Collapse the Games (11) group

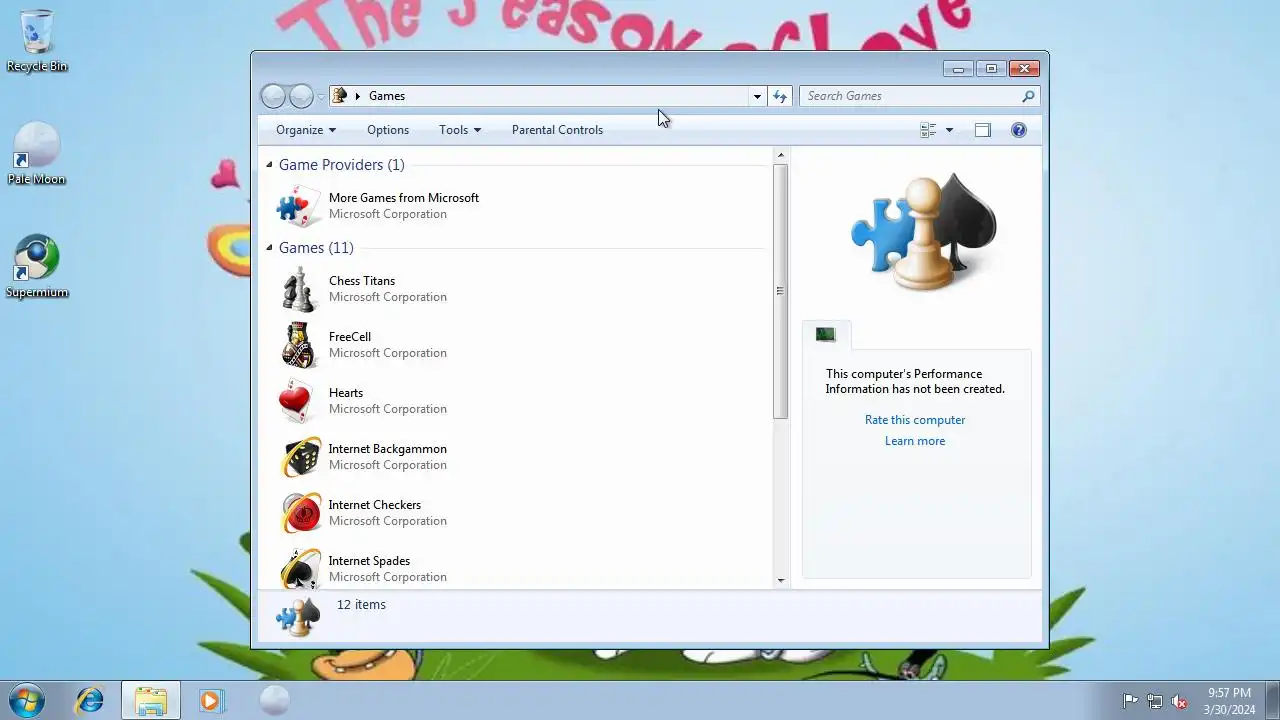[x=269, y=248]
